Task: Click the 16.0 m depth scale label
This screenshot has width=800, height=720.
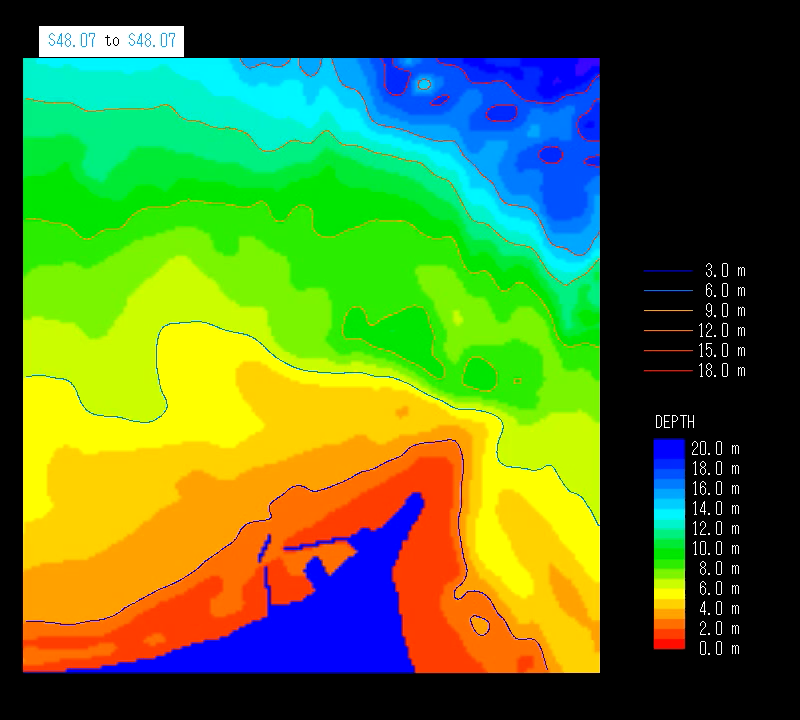Action: (x=715, y=489)
